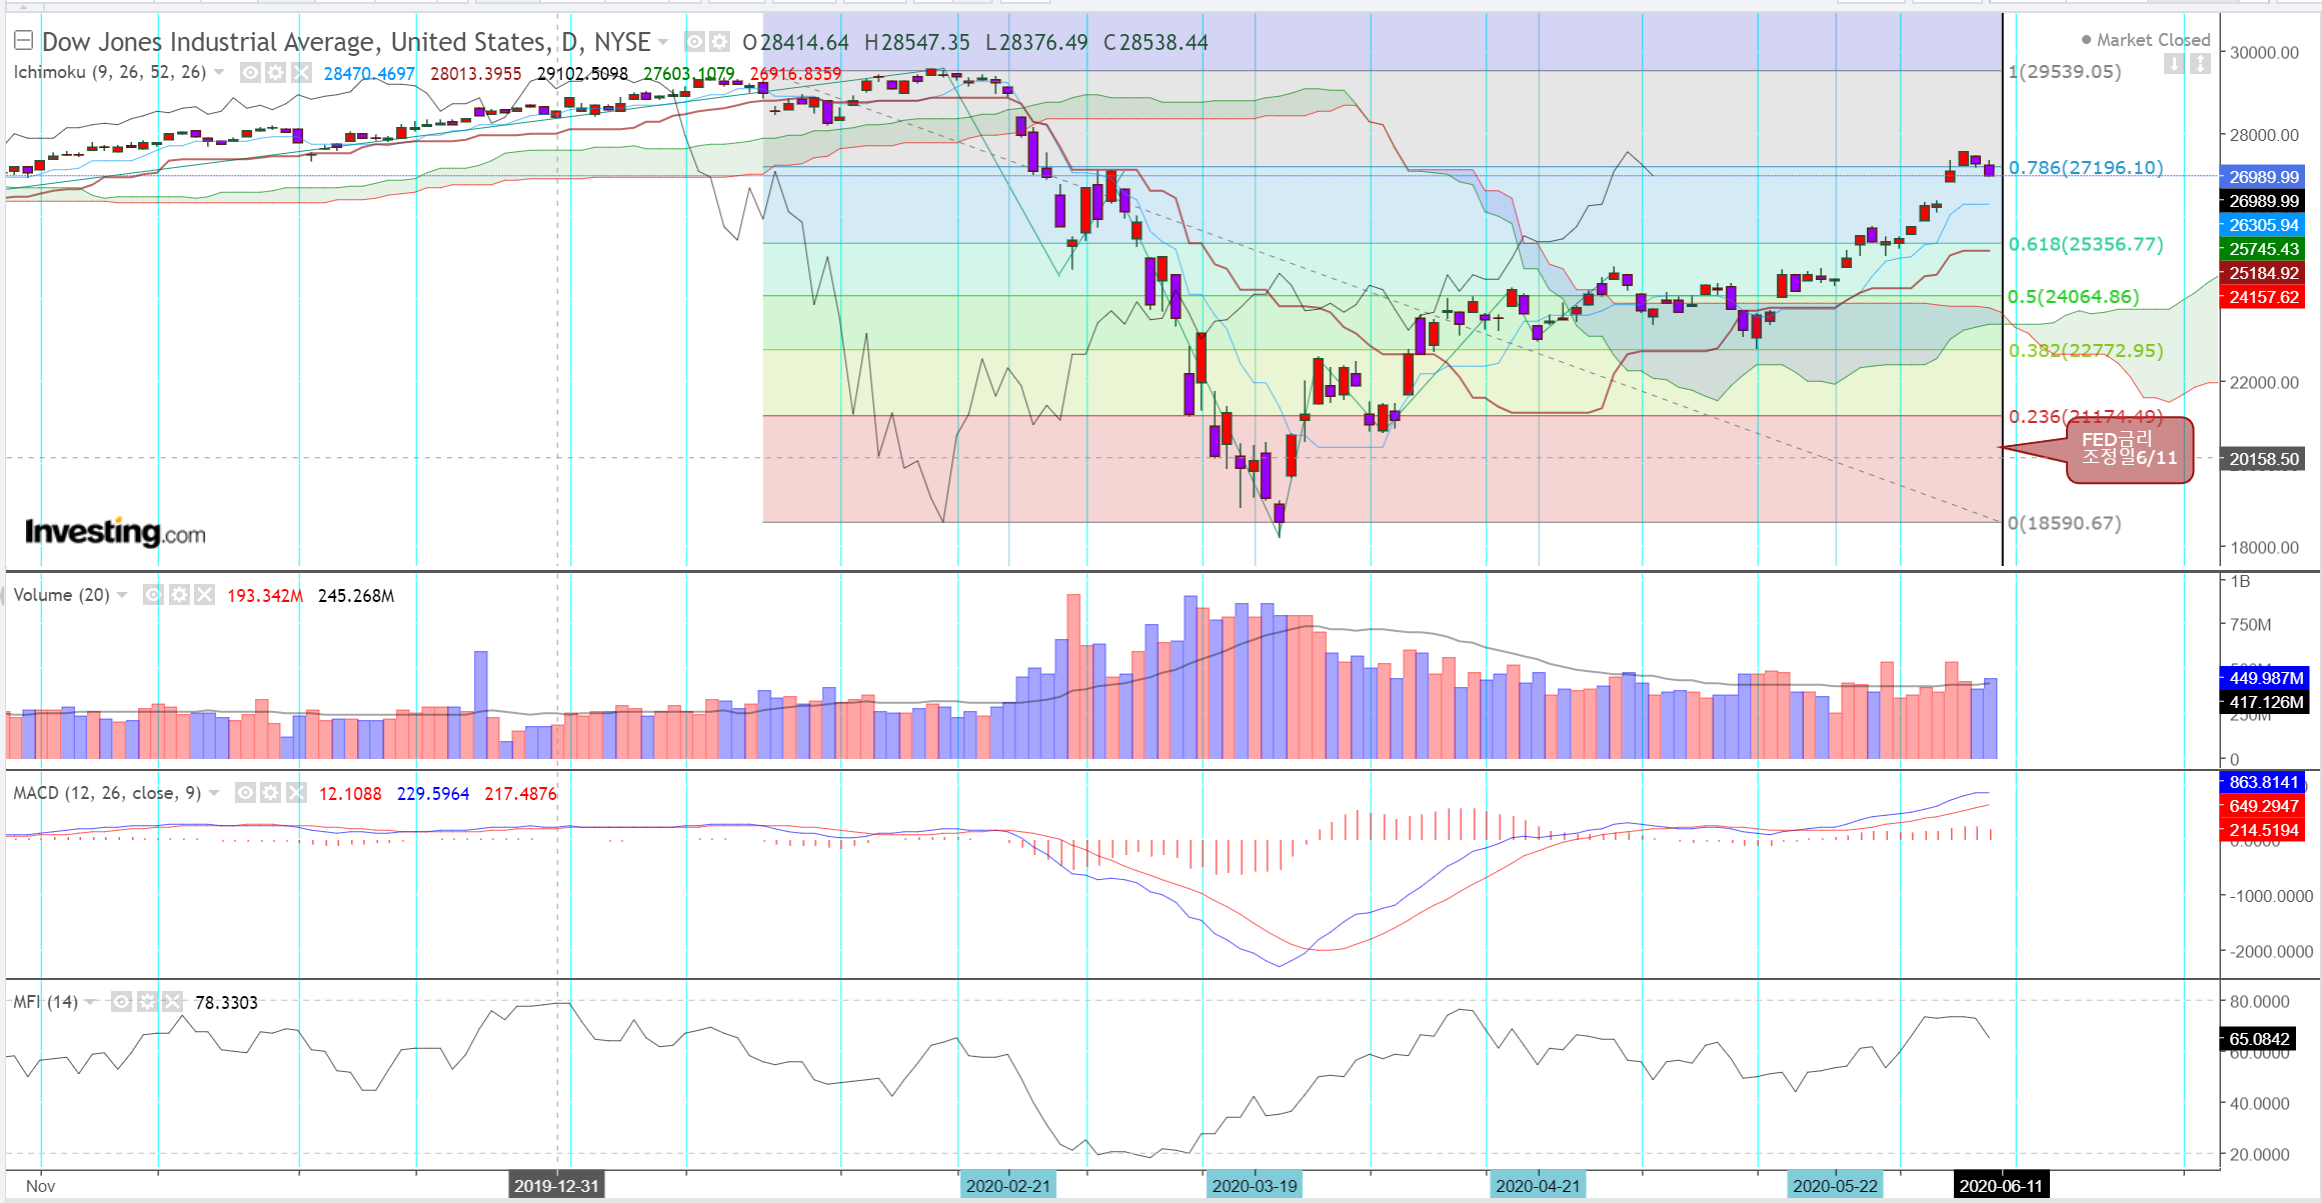This screenshot has height=1203, width=2322.
Task: Open MACD indicator settings gear
Action: tap(271, 793)
